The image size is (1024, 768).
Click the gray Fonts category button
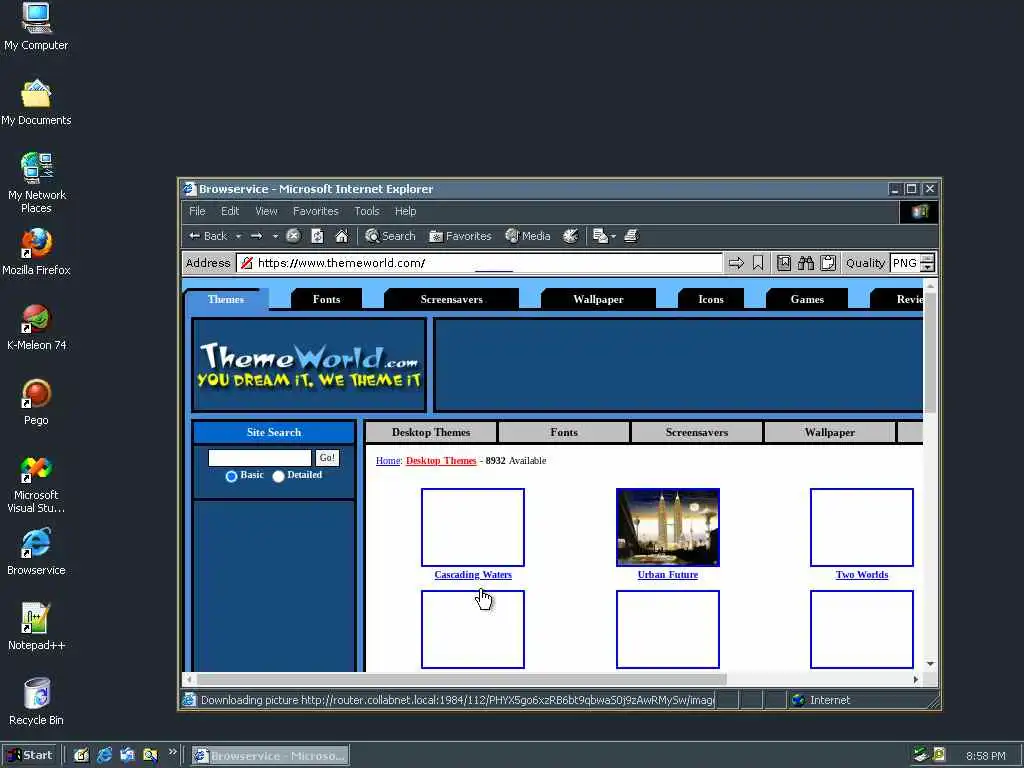564,432
